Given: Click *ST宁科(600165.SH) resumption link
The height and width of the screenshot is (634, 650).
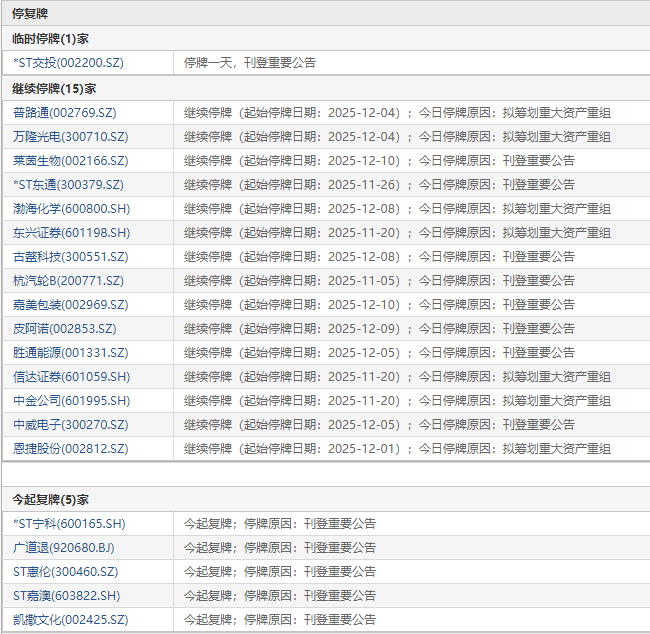Looking at the screenshot, I should click(69, 523).
